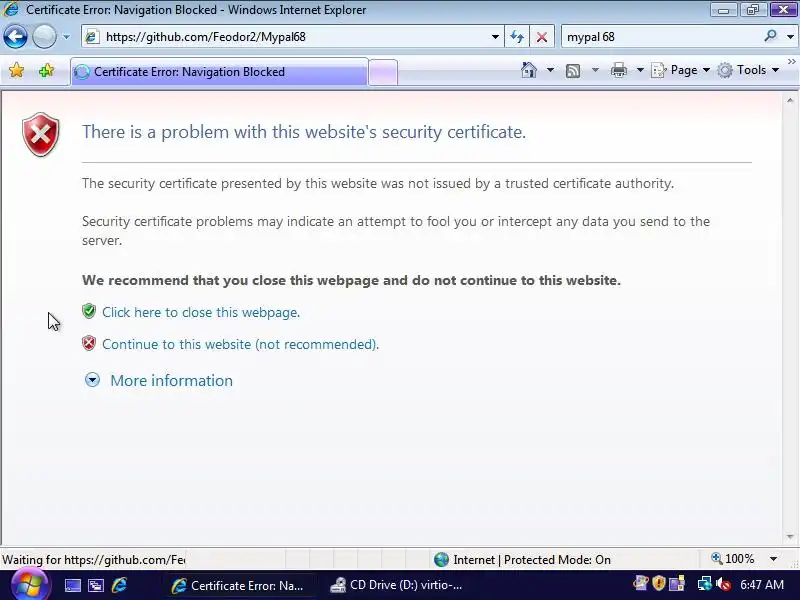The width and height of the screenshot is (800, 600).
Task: Click Add to Favorites icon
Action: (46, 70)
